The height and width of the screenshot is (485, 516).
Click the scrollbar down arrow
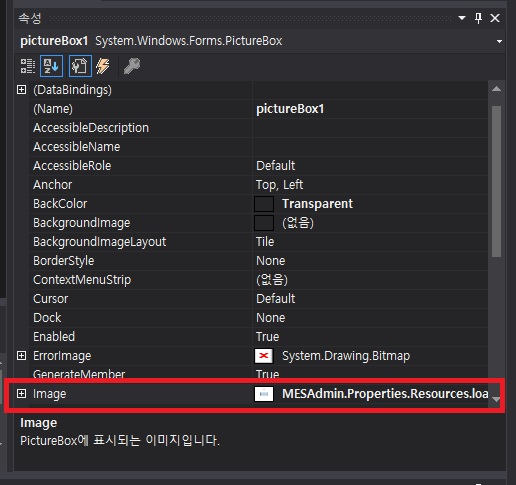(496, 399)
